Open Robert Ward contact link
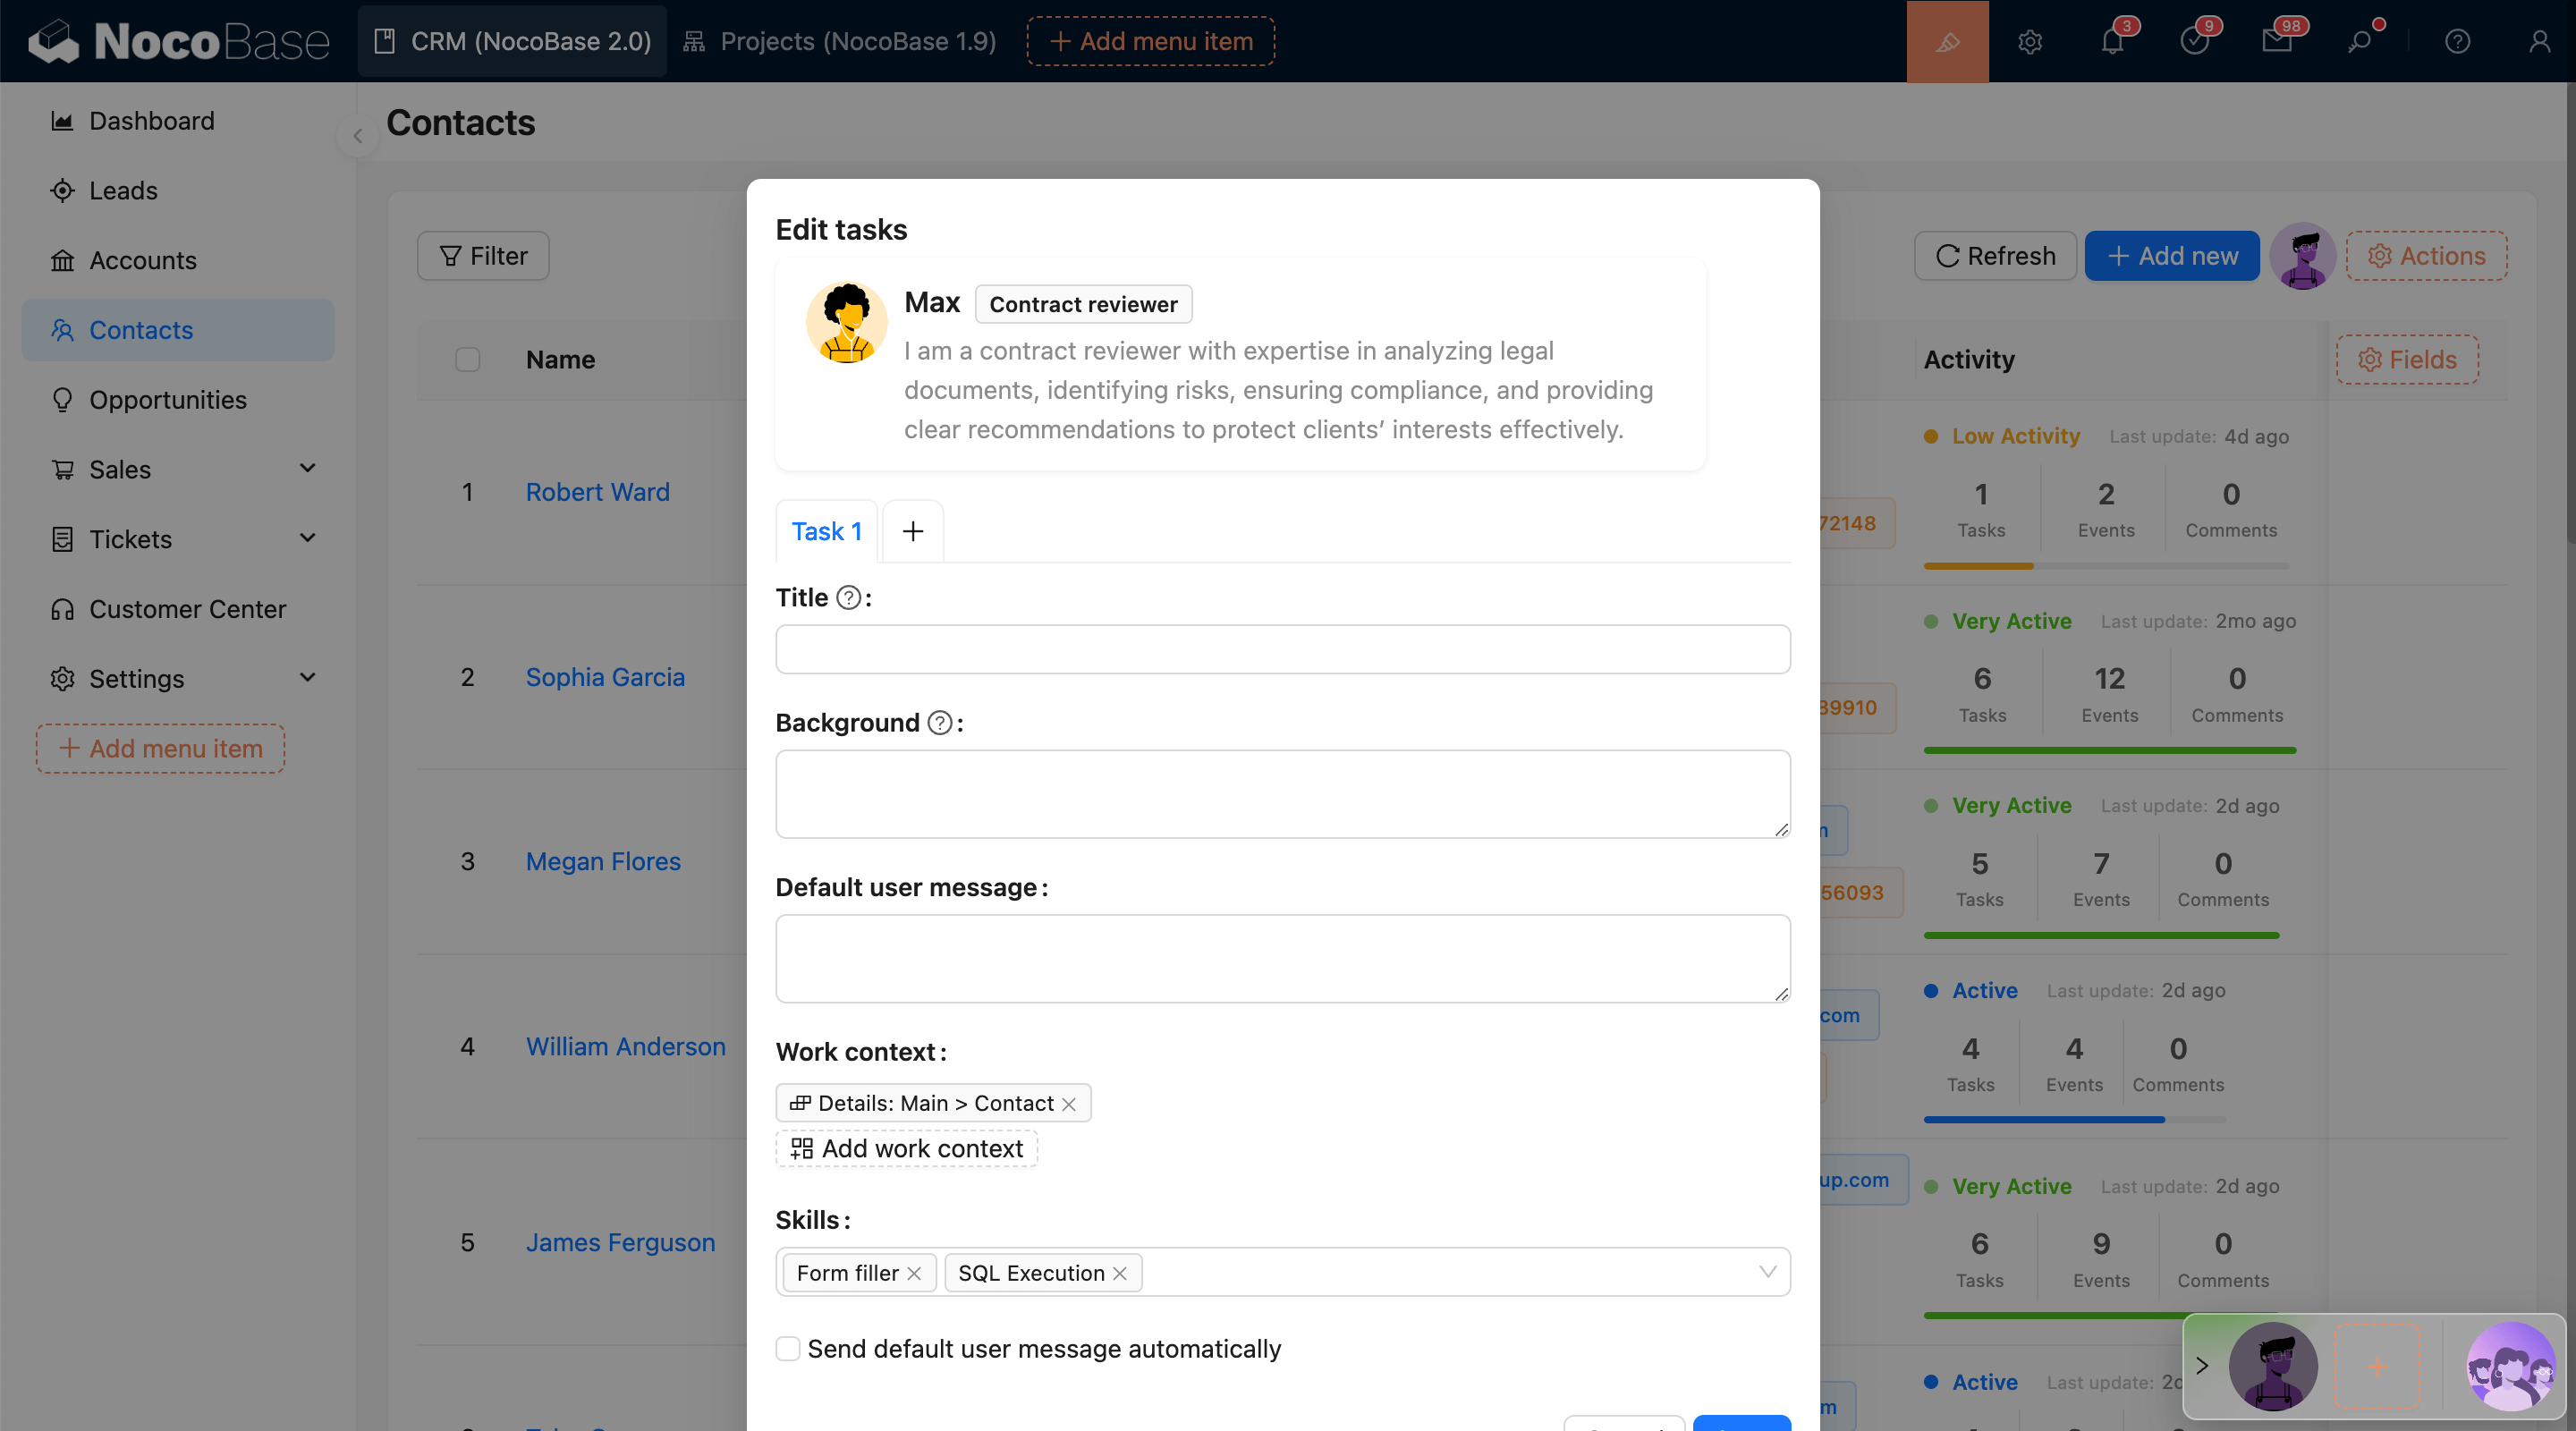Image resolution: width=2576 pixels, height=1431 pixels. (597, 492)
